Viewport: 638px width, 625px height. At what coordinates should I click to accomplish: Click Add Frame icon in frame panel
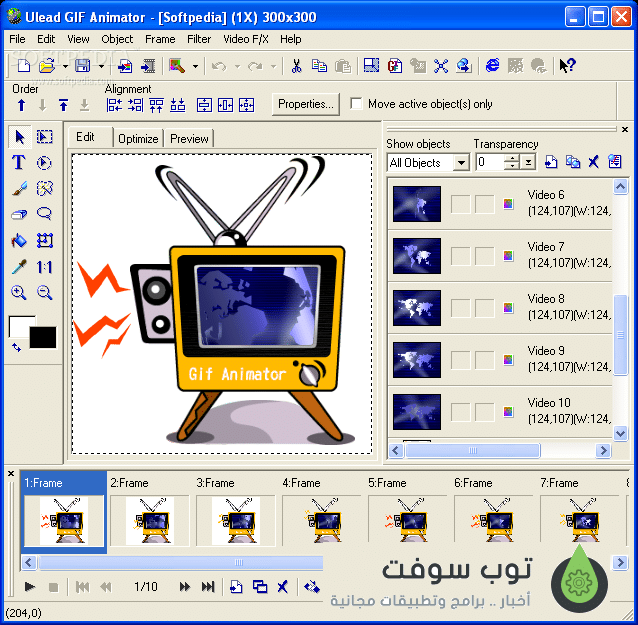(236, 587)
